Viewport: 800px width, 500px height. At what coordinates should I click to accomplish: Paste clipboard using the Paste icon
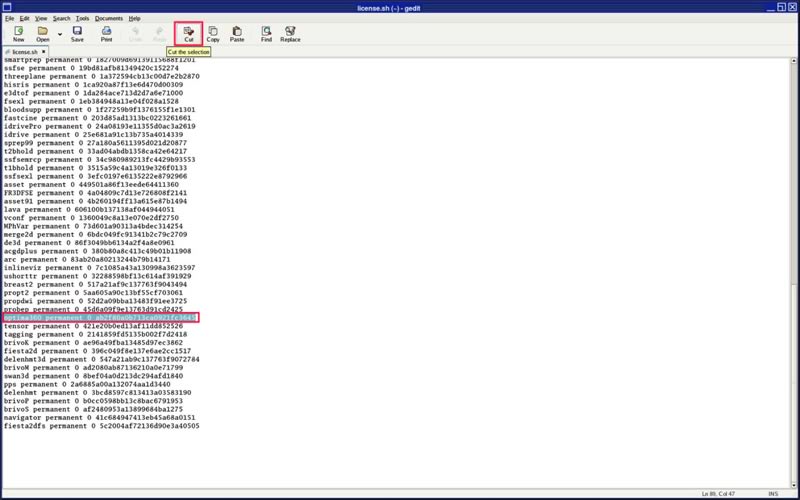[x=237, y=34]
